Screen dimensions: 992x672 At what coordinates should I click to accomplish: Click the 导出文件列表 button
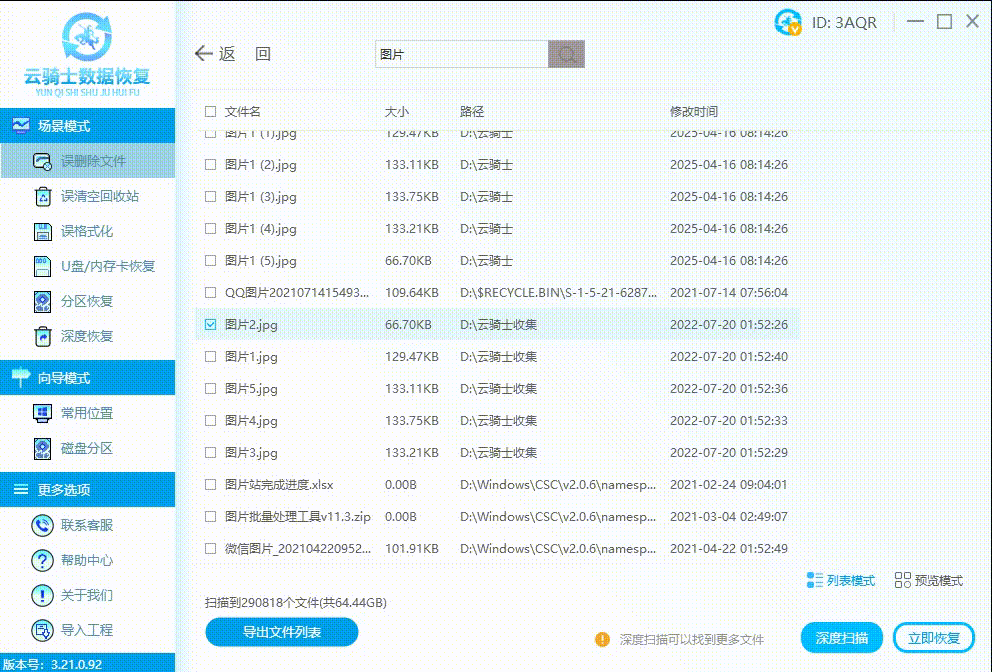pyautogui.click(x=282, y=632)
